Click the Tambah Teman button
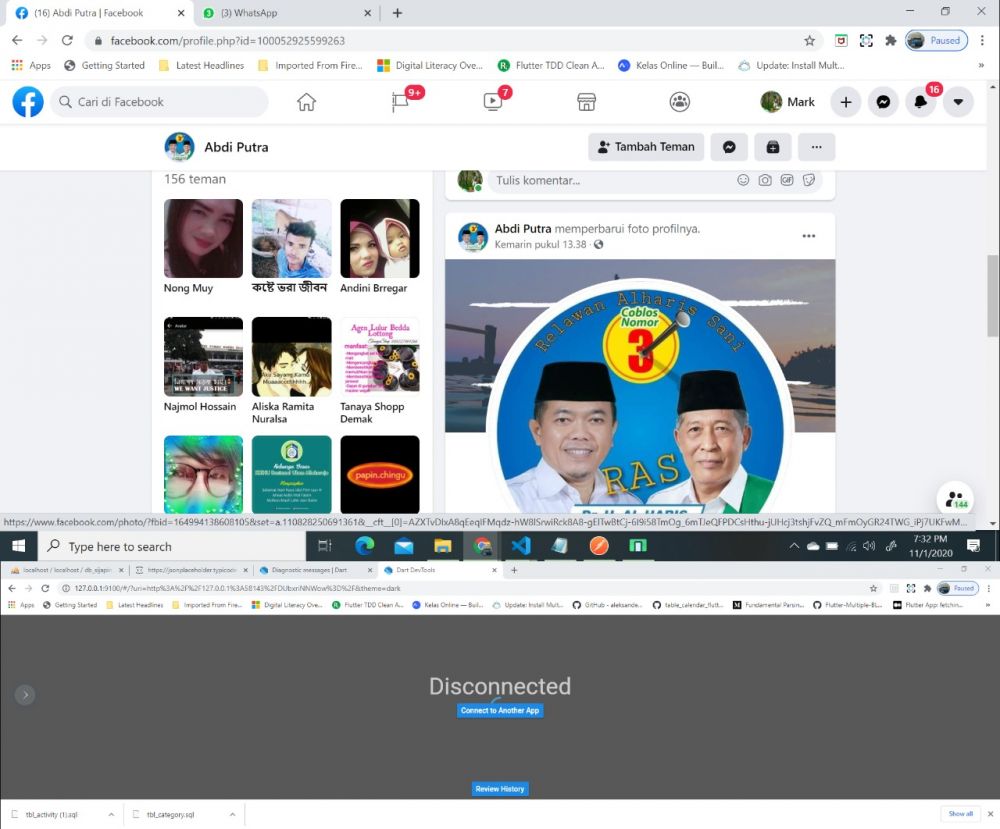Image resolution: width=1000 pixels, height=829 pixels. pyautogui.click(x=646, y=147)
